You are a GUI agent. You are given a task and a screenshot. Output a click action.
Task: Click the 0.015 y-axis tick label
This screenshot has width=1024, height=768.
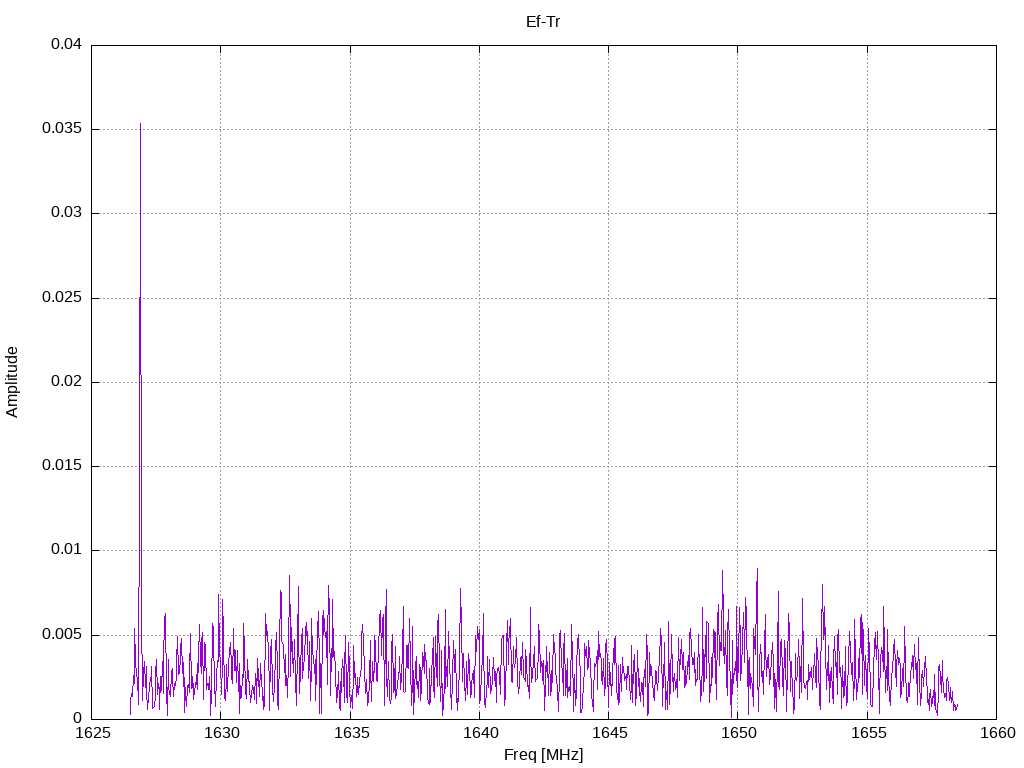pyautogui.click(x=62, y=466)
